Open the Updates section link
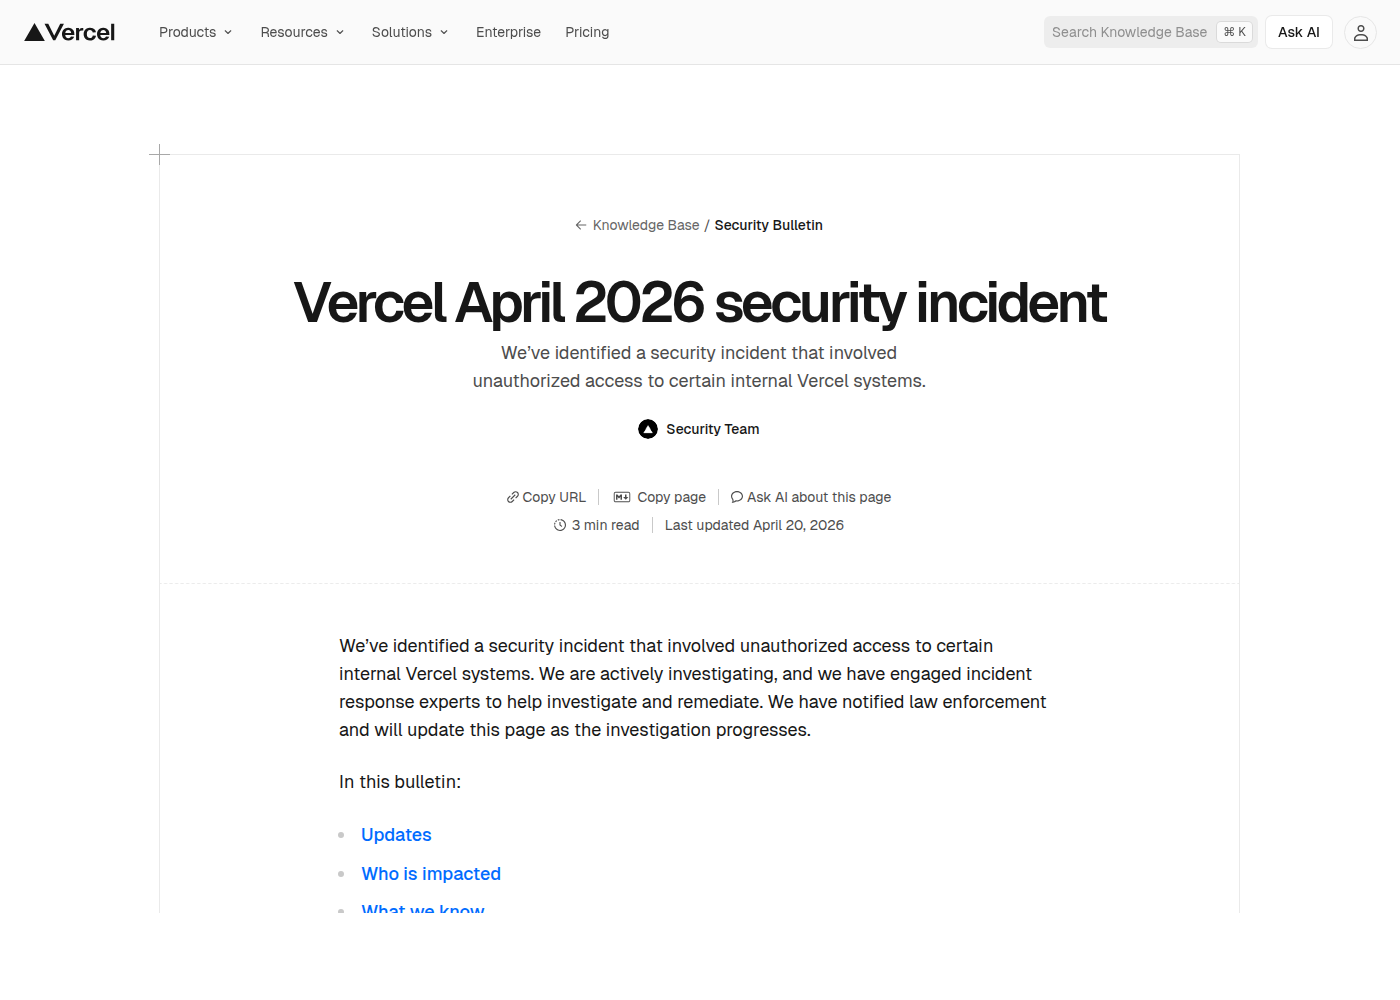The image size is (1400, 1000). (x=396, y=835)
